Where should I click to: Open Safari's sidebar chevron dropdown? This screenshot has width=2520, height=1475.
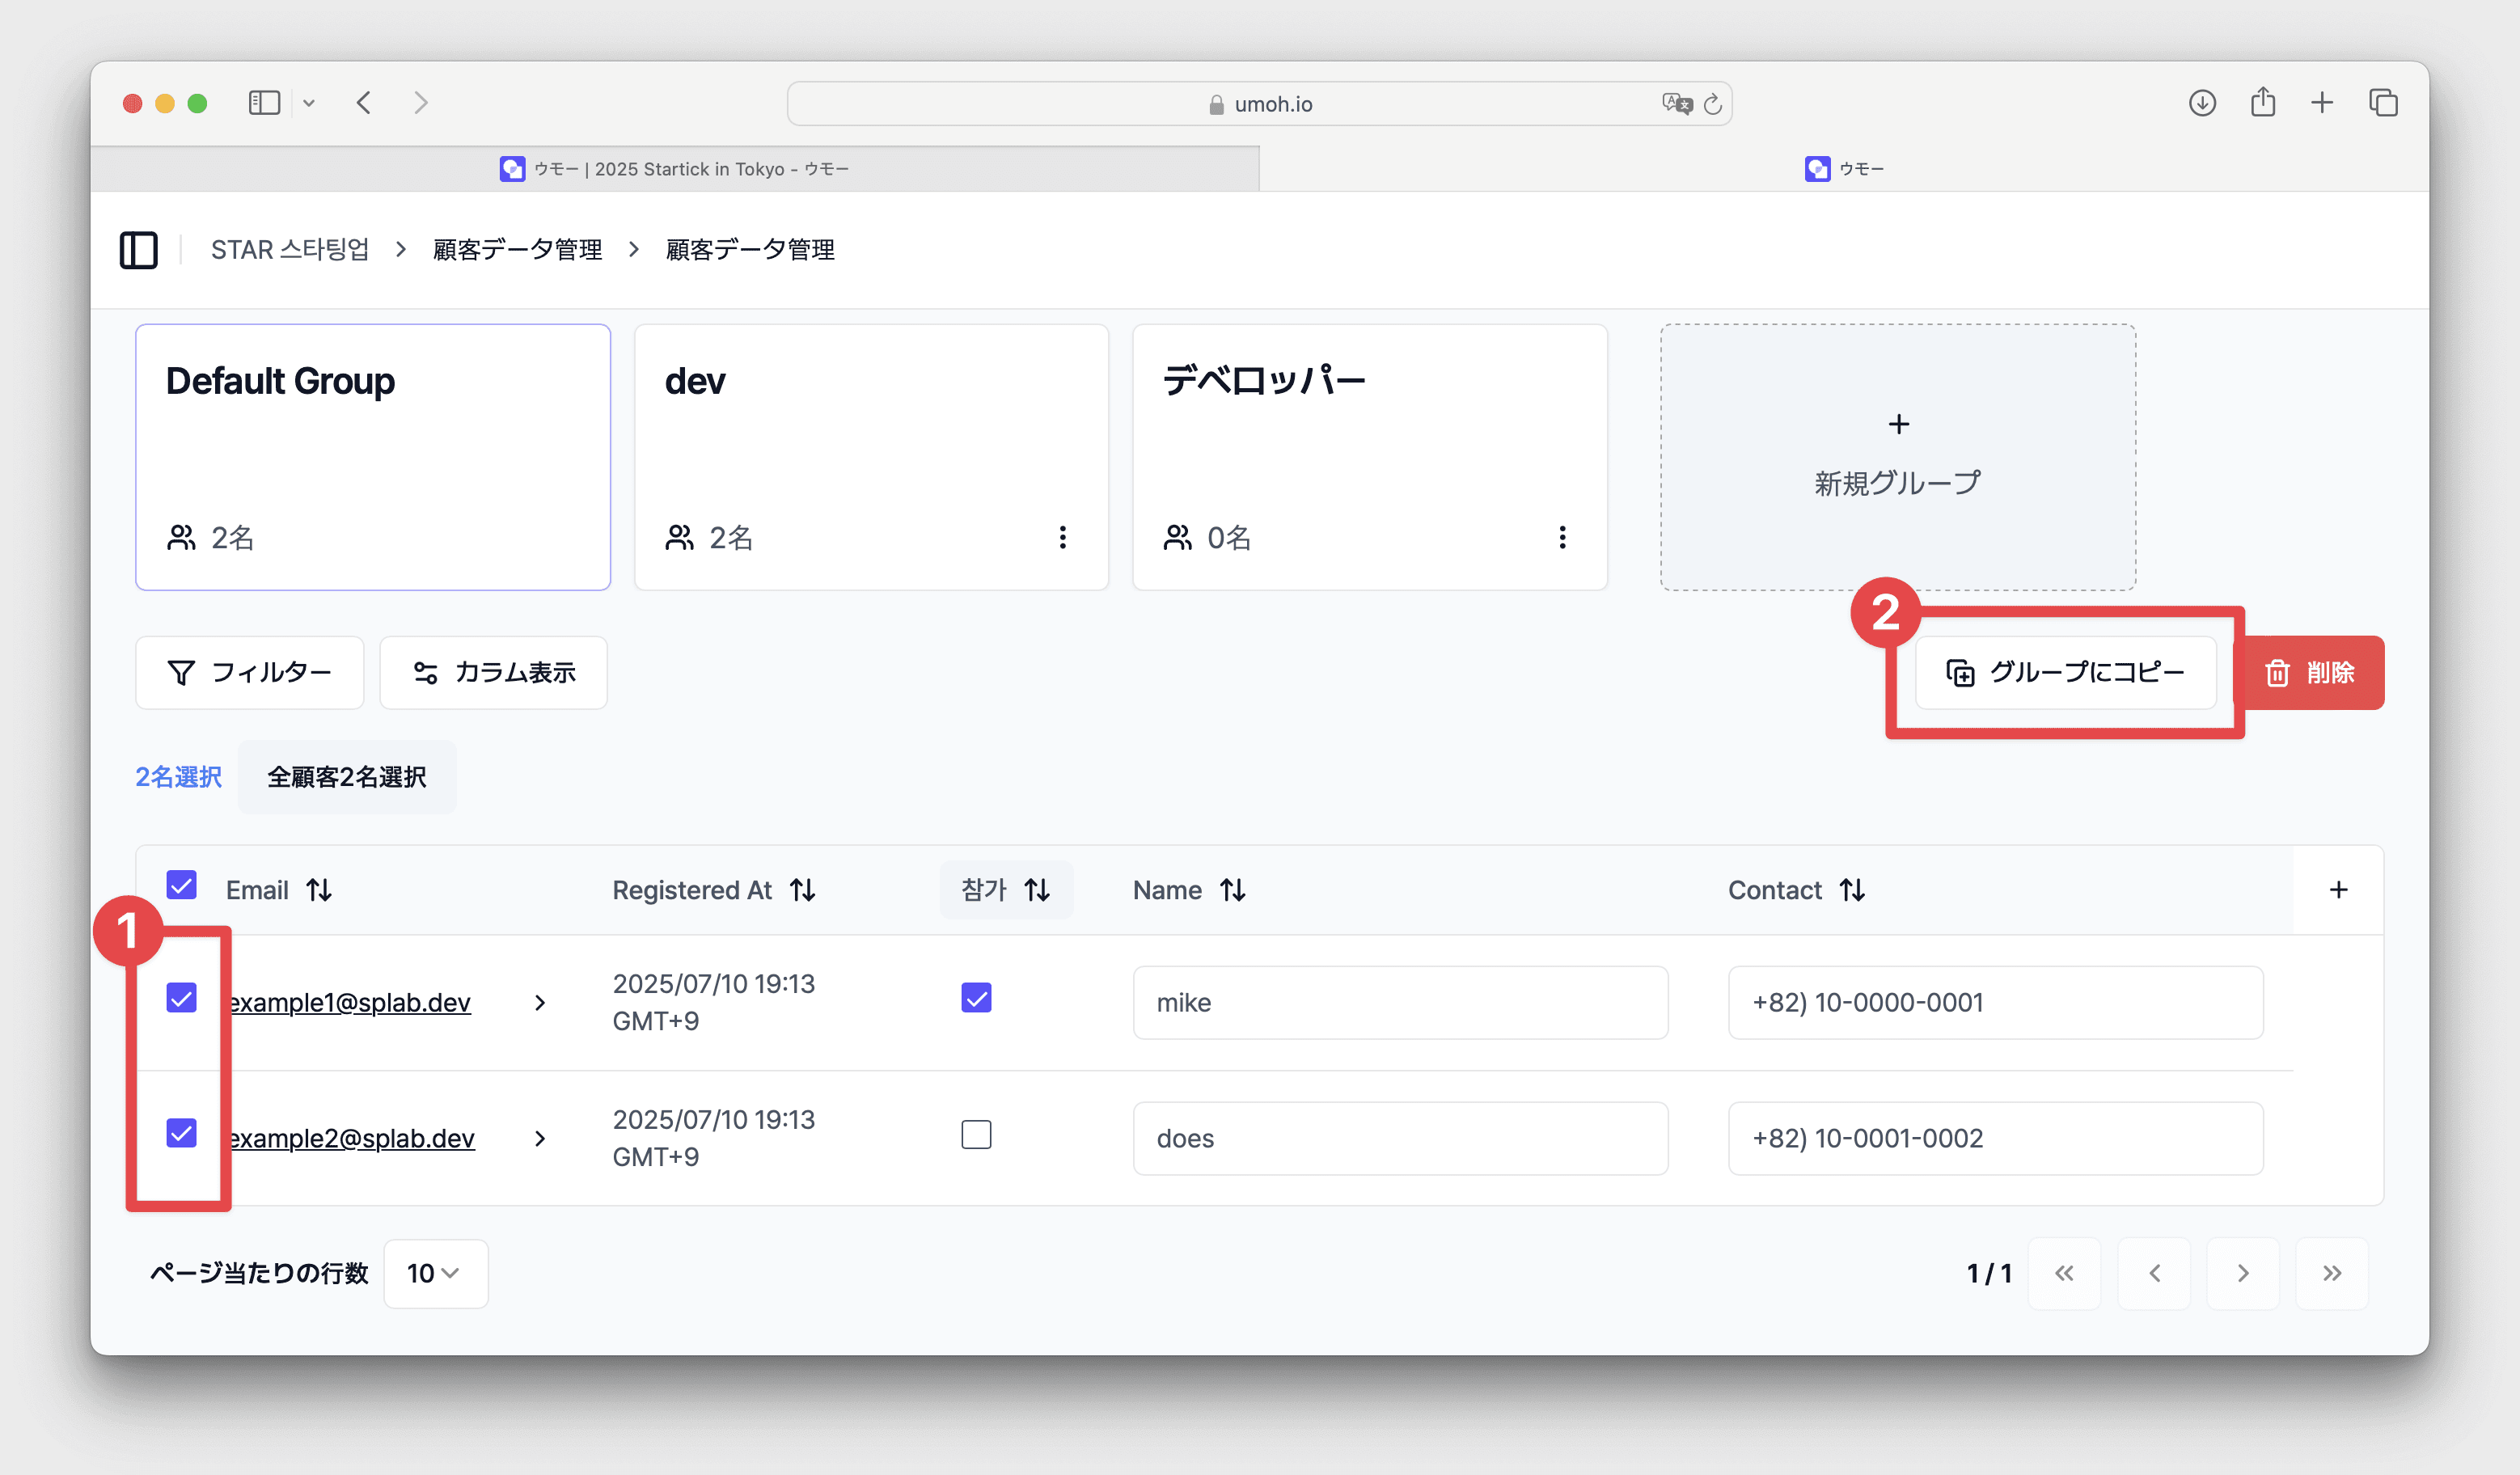coord(309,103)
